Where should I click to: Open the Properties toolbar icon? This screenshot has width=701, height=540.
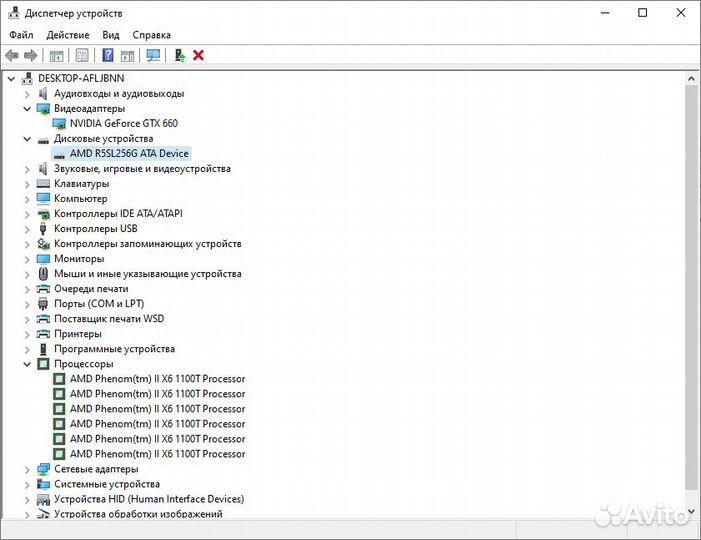point(82,55)
